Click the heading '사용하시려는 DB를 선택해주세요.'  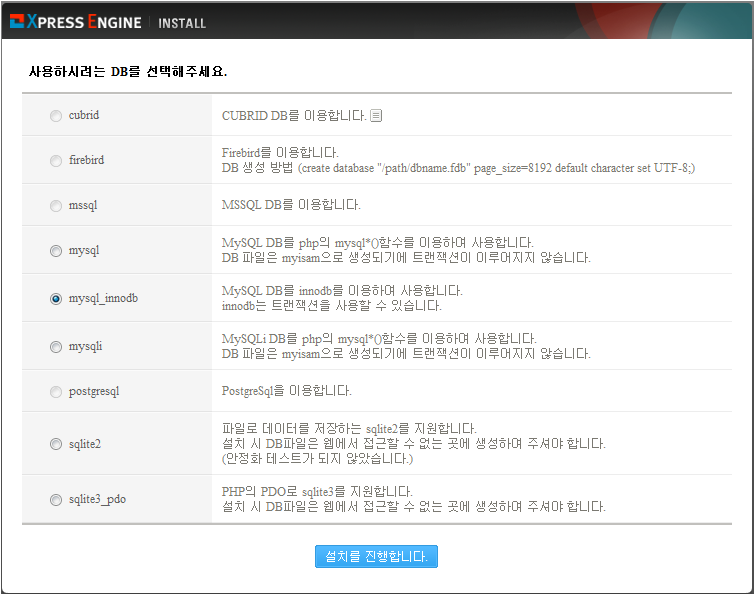pyautogui.click(x=128, y=72)
